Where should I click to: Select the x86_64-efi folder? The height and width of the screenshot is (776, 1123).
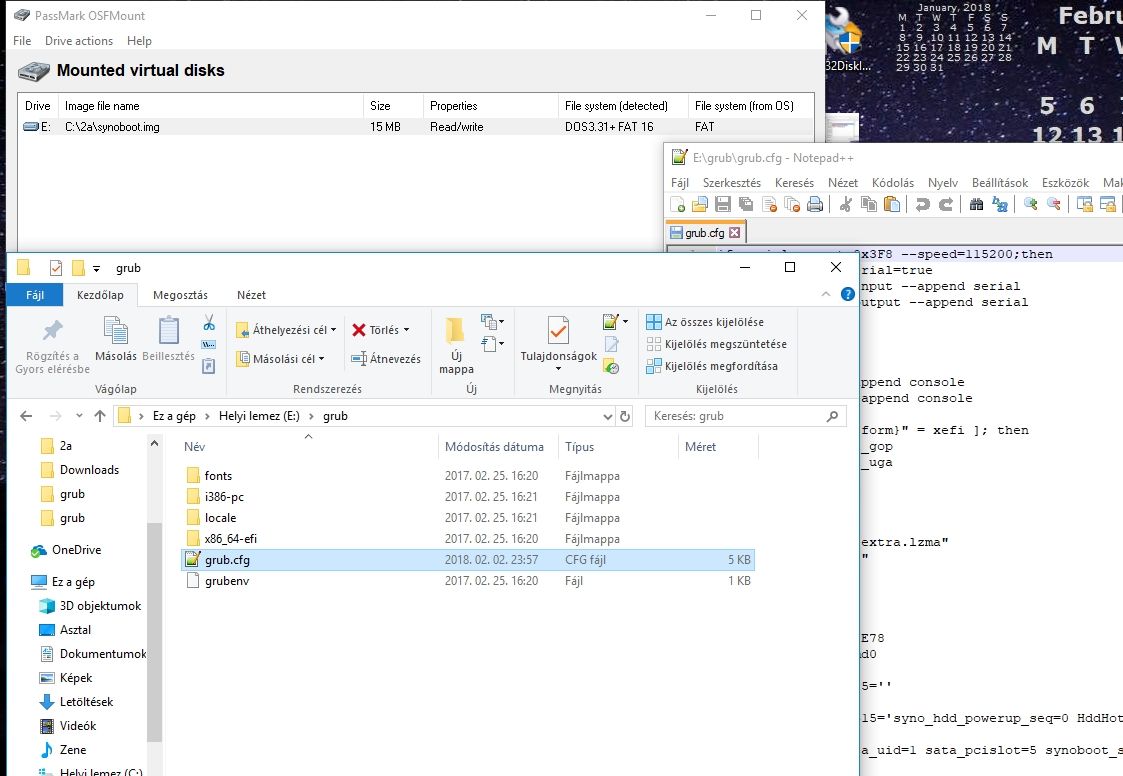click(230, 538)
